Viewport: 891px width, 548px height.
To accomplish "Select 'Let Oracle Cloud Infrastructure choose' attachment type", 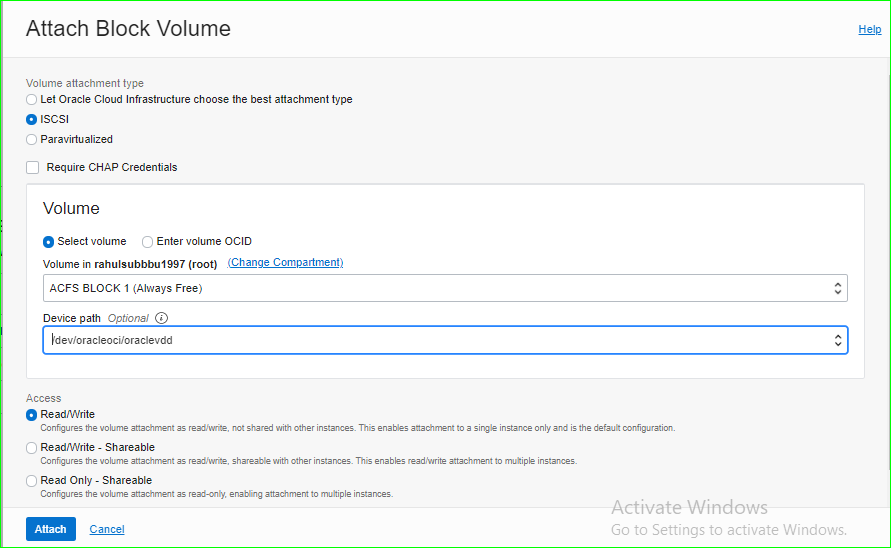I will tap(32, 100).
